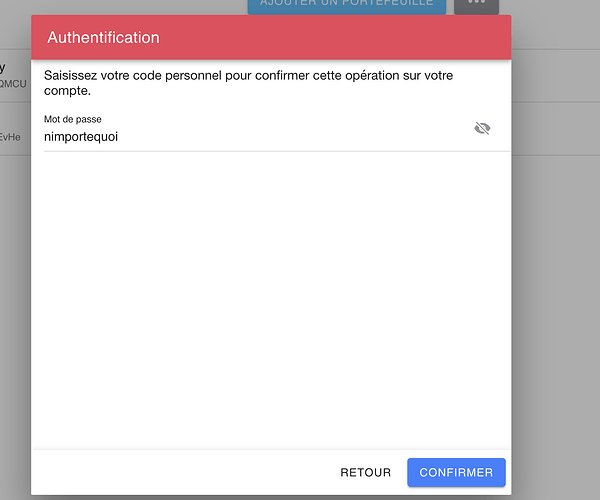The width and height of the screenshot is (600, 500).
Task: Click the Authentification dialog title
Action: [103, 37]
